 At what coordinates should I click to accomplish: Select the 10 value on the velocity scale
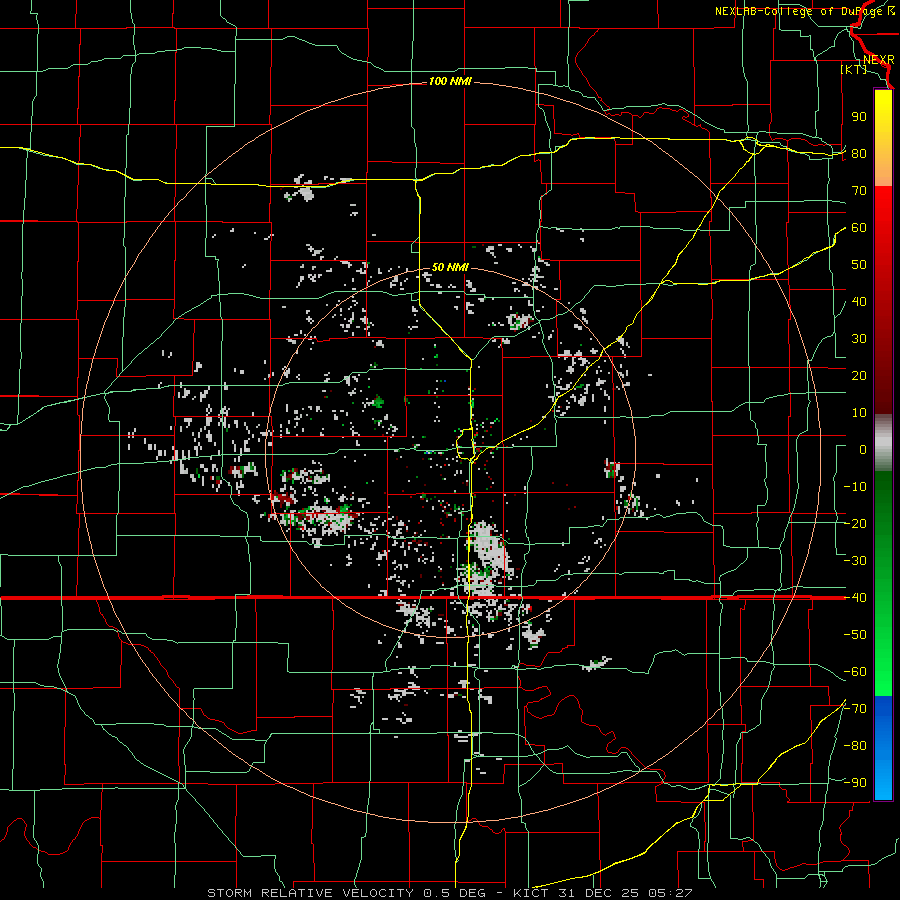click(x=859, y=413)
